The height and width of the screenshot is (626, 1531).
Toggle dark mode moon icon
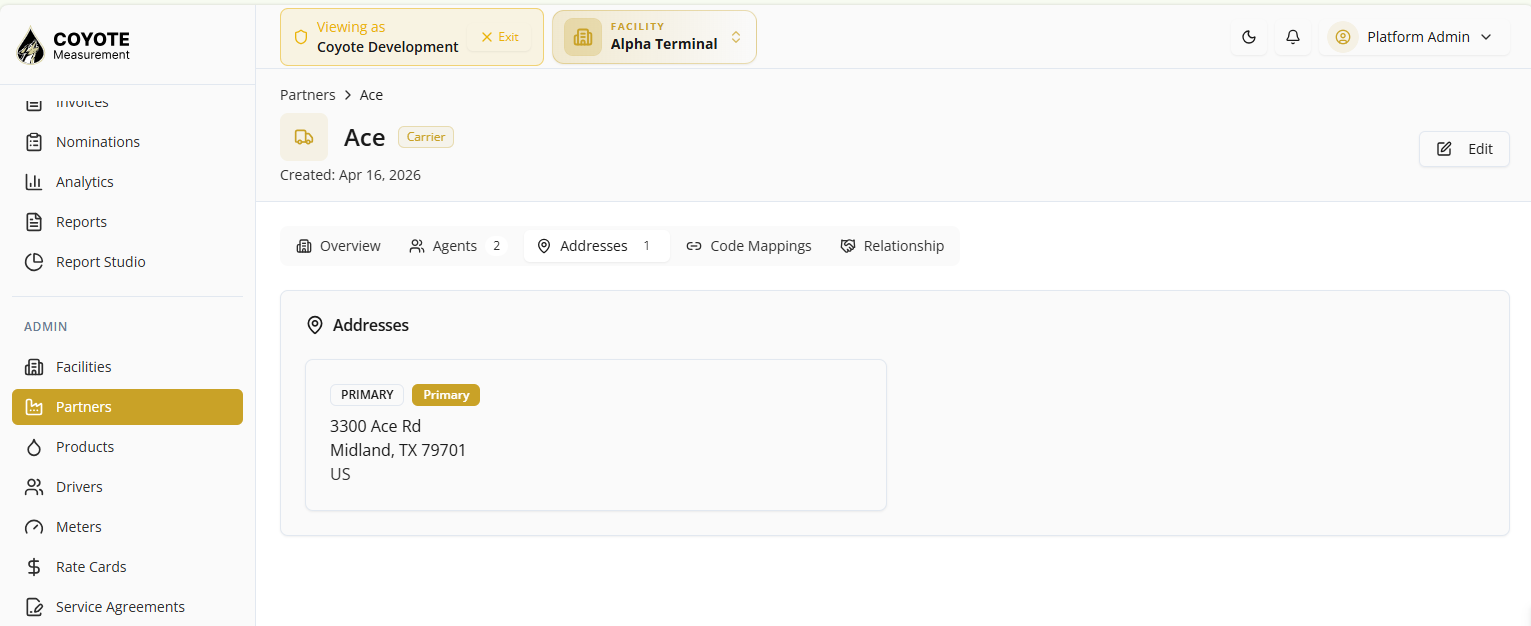pyautogui.click(x=1248, y=37)
